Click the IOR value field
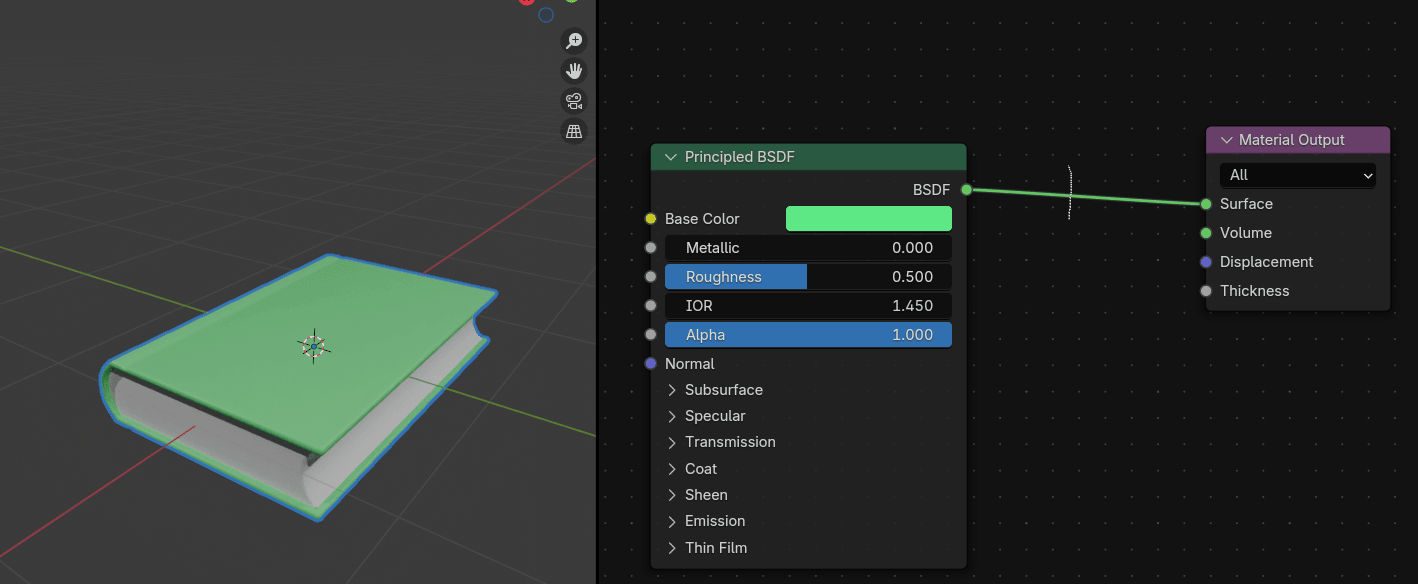1418x584 pixels. [x=808, y=306]
